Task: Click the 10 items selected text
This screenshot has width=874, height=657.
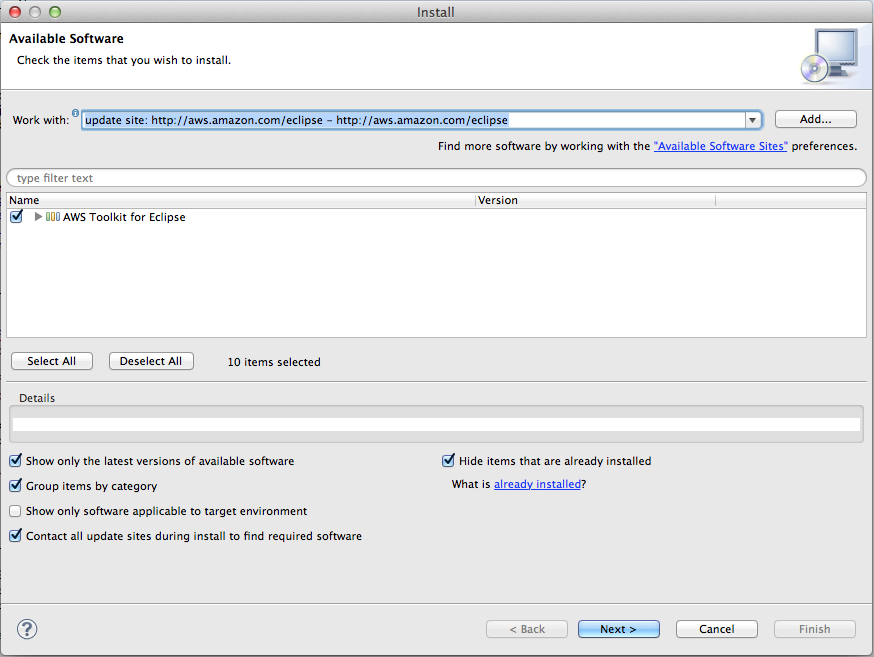Action: (274, 362)
